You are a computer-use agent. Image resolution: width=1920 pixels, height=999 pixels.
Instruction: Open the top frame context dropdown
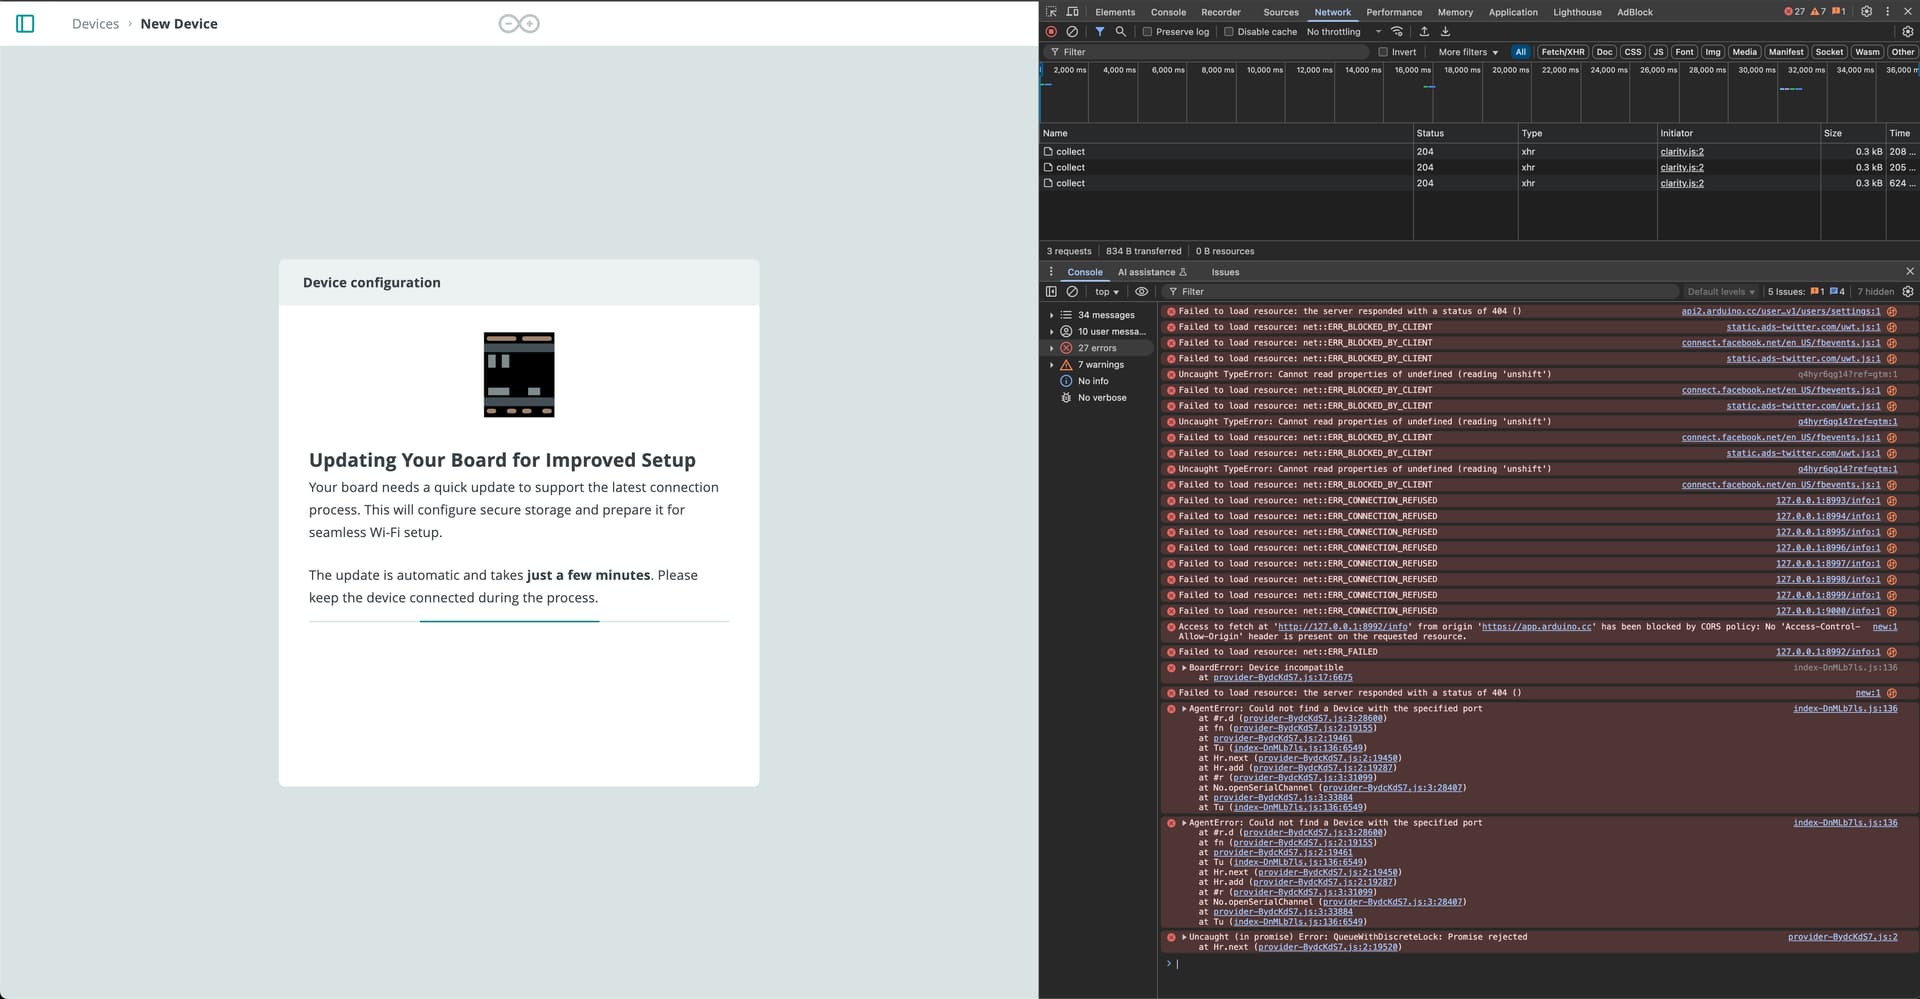point(1106,291)
